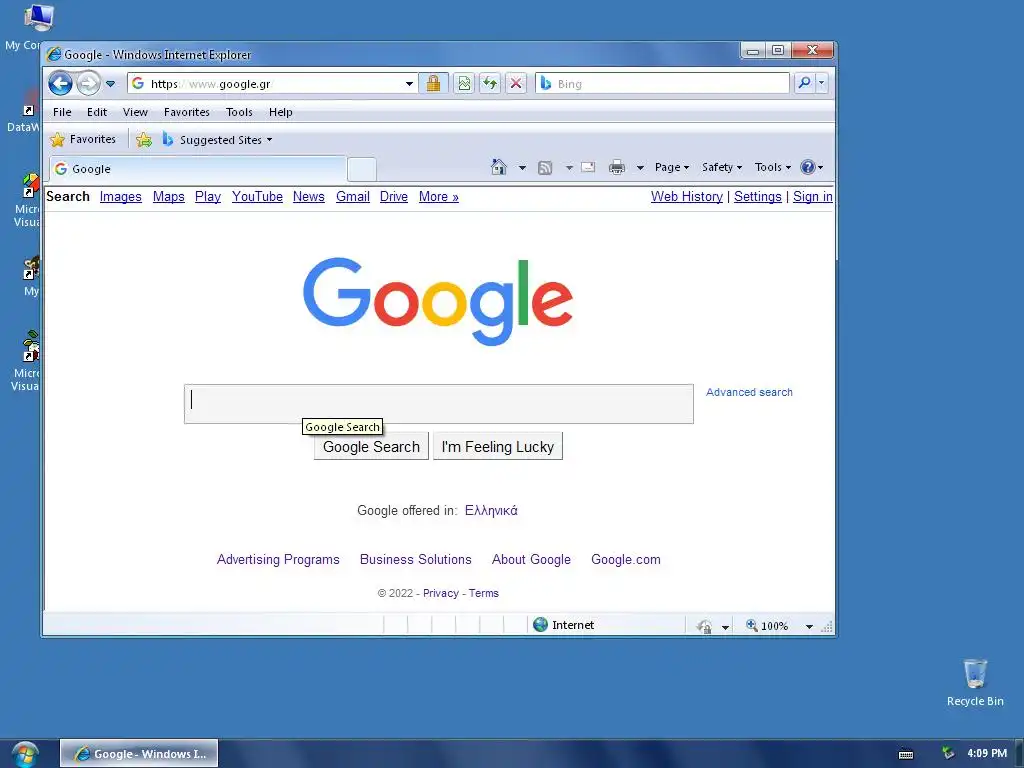Open the Terms link
The image size is (1024, 768).
(483, 593)
